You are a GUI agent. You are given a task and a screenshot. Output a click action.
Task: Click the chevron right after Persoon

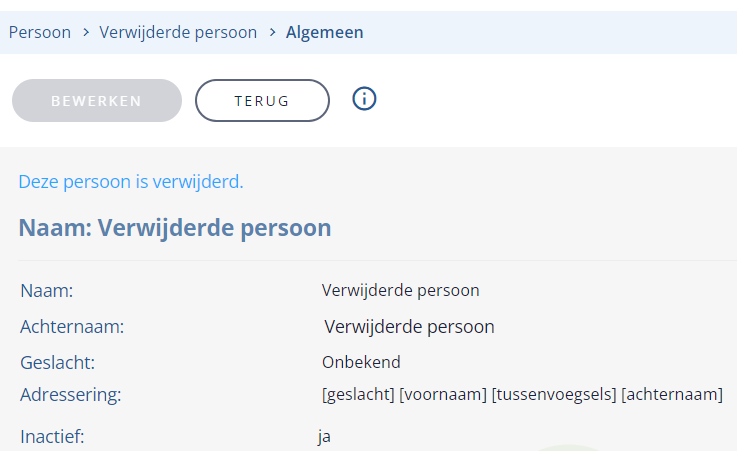click(86, 32)
